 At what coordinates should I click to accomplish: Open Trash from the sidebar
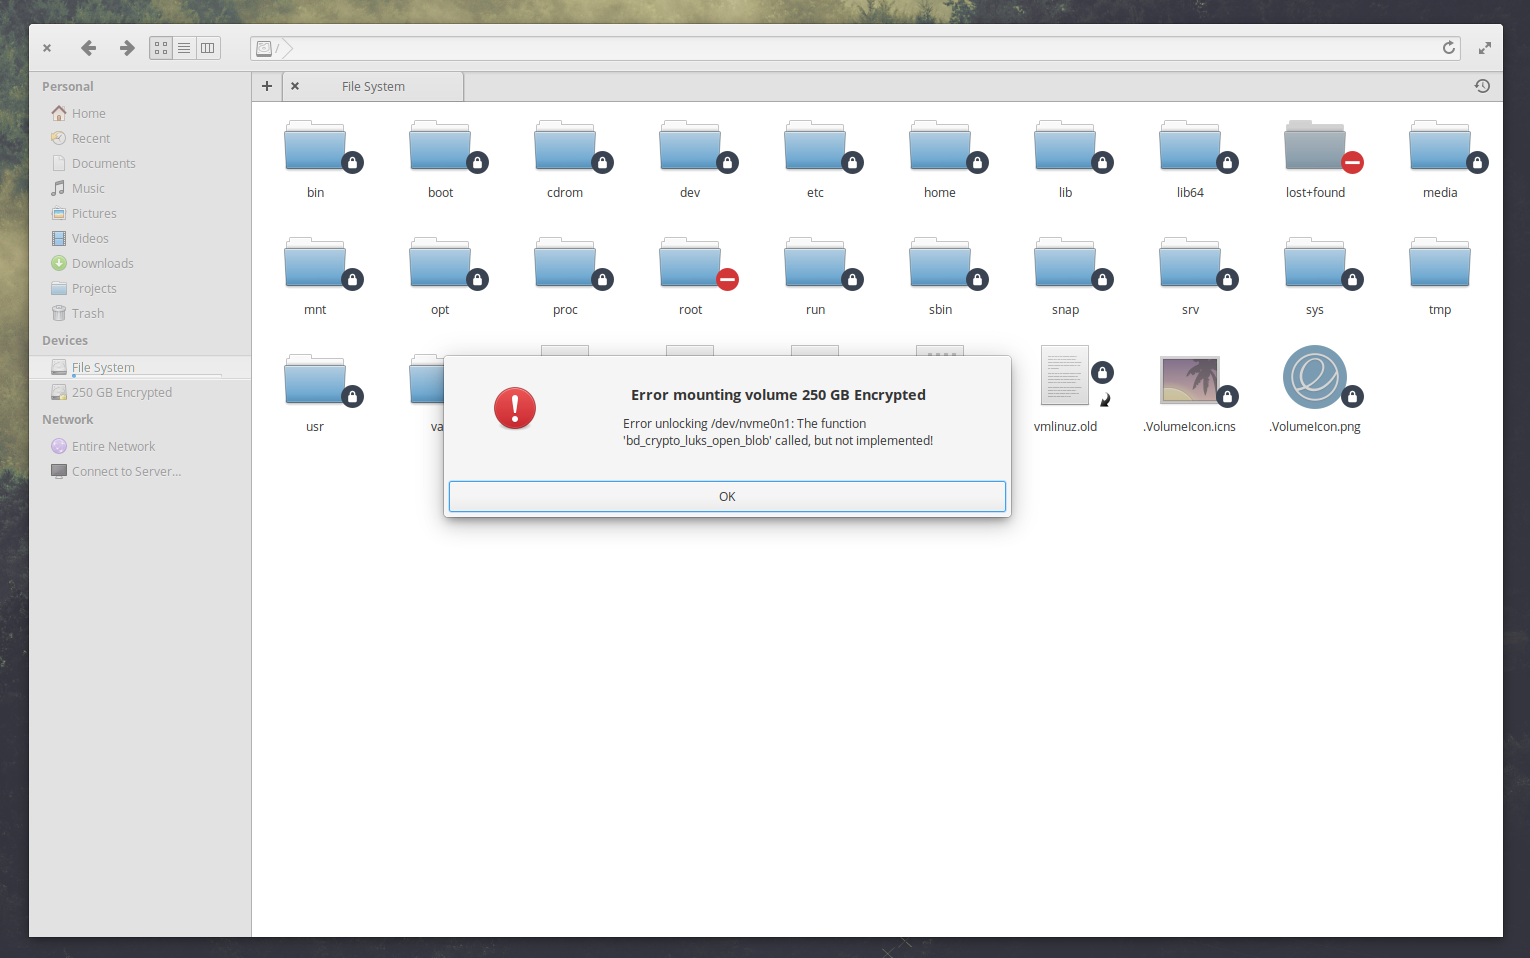click(x=88, y=313)
